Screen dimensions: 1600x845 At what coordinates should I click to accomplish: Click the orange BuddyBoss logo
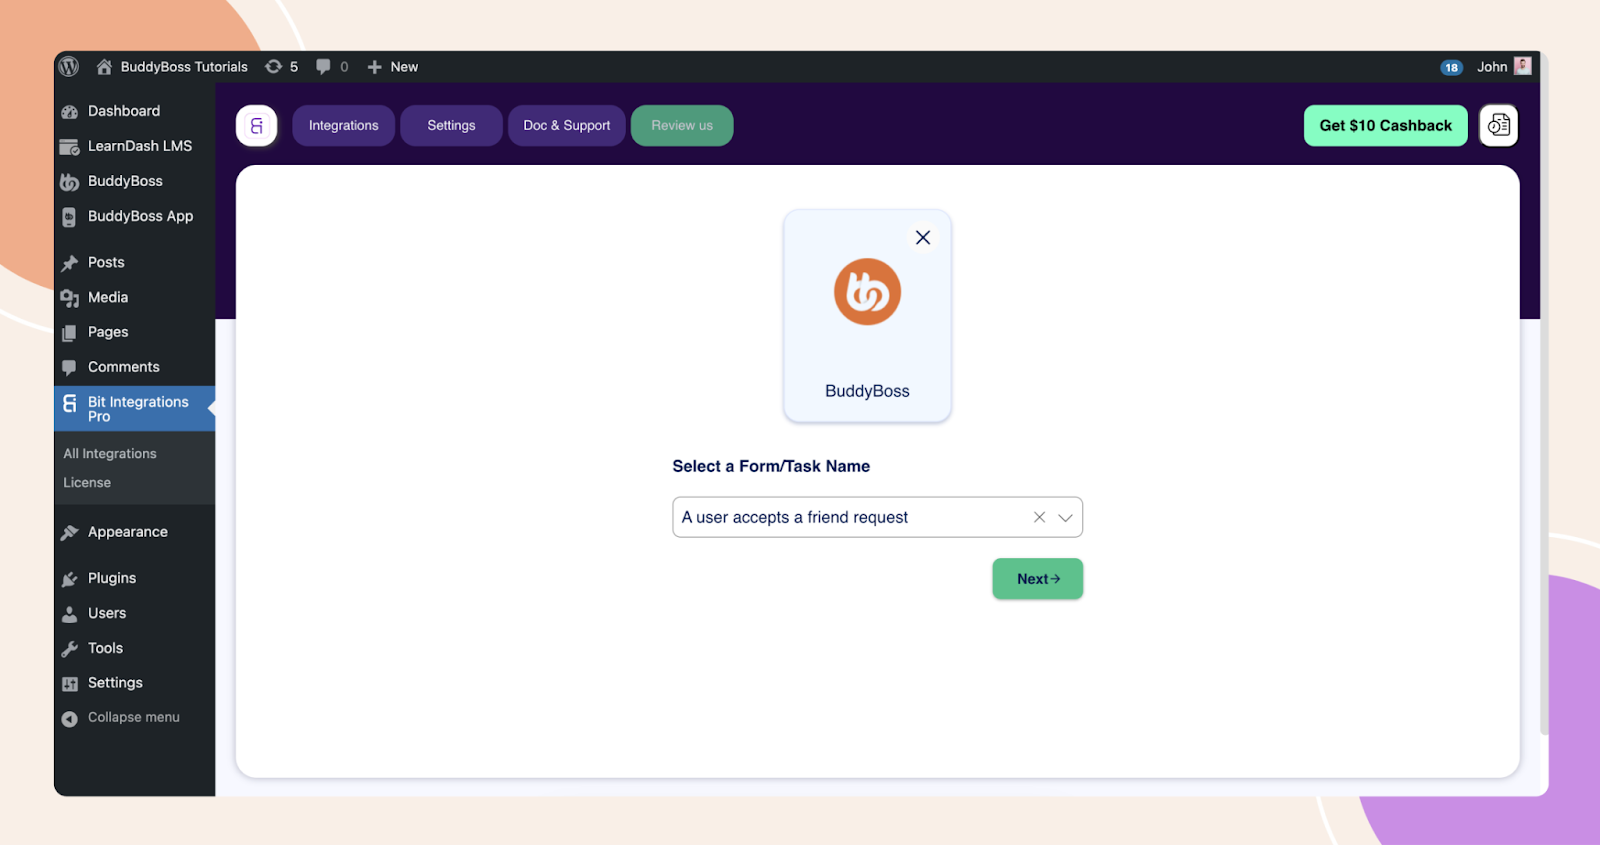[x=867, y=292]
